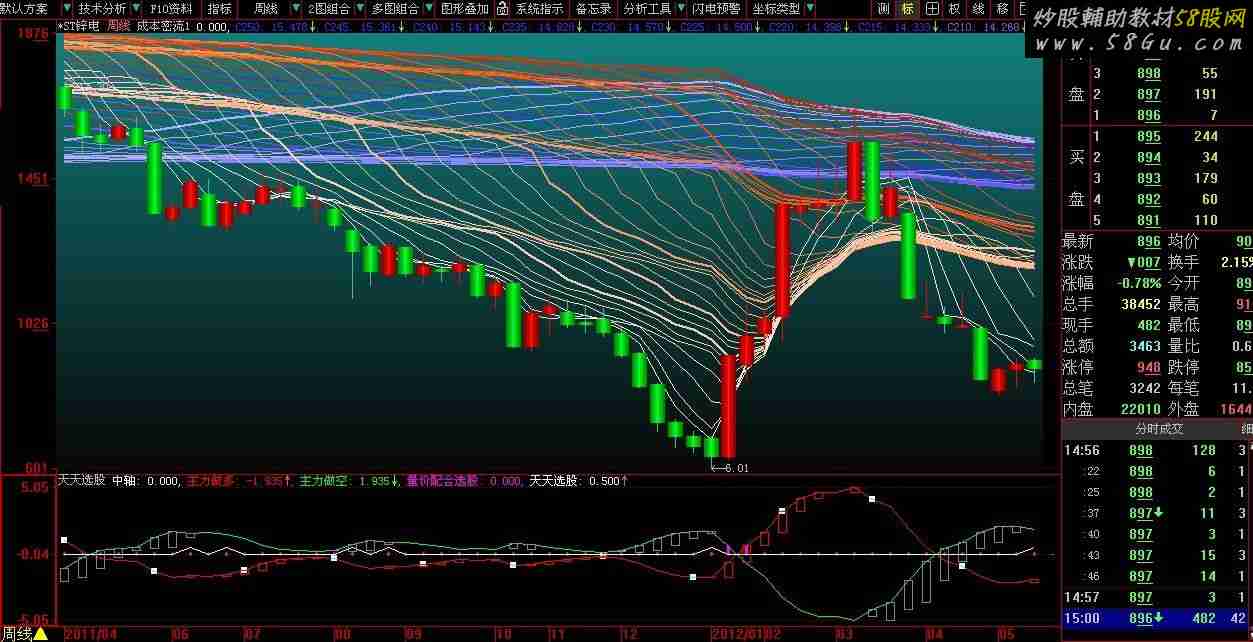This screenshot has width=1253, height=642.
Task: Click the 指标 indicator button
Action: [219, 8]
